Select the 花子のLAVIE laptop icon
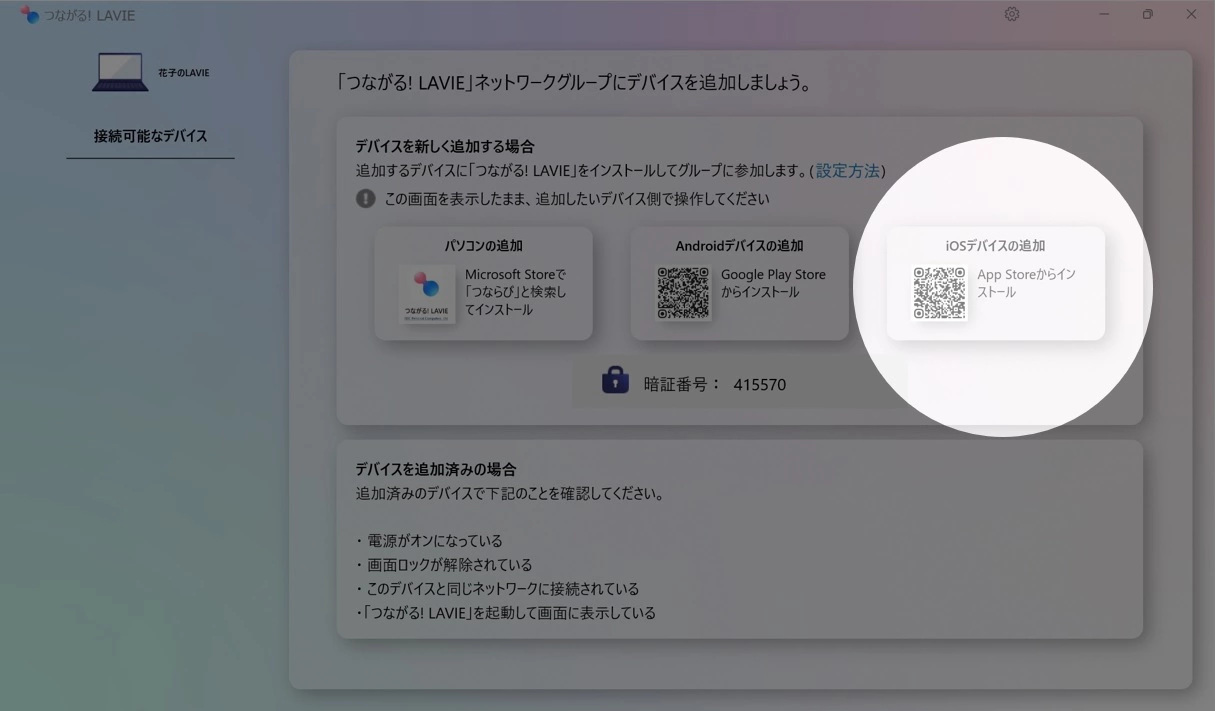 [x=120, y=73]
